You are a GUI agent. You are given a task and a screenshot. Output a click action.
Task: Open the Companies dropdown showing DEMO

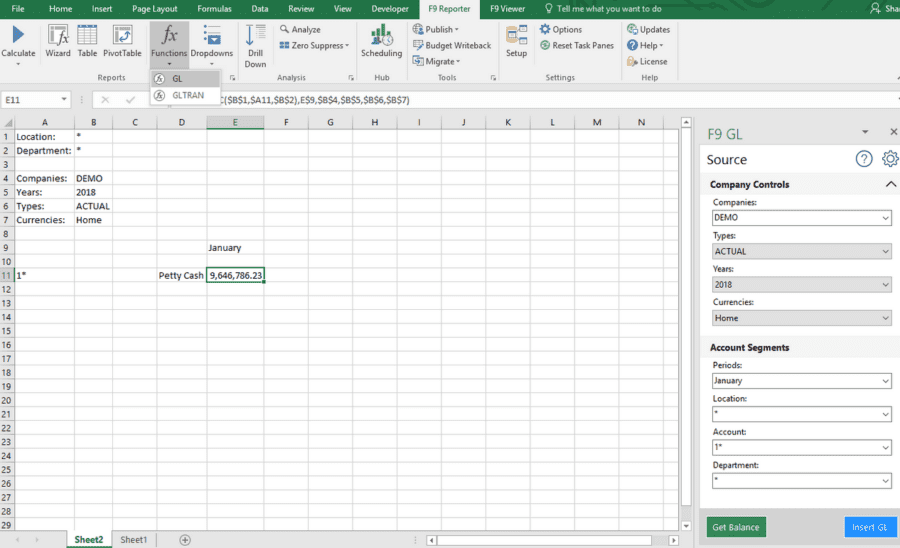[x=801, y=218]
